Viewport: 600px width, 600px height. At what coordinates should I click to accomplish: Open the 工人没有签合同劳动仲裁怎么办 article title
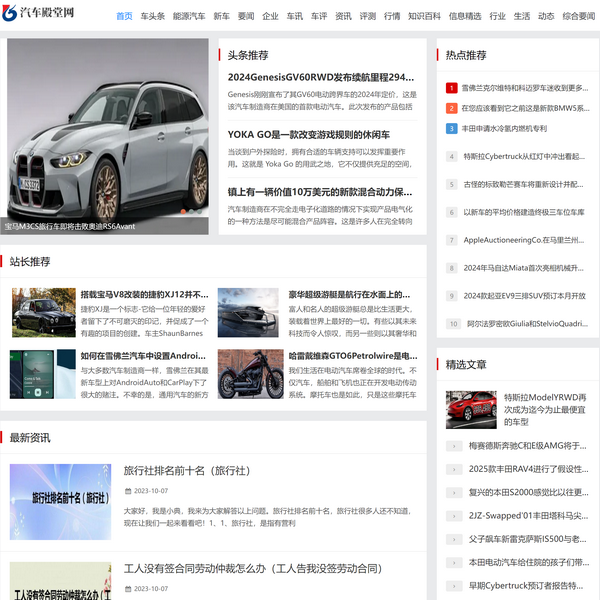coord(253,569)
